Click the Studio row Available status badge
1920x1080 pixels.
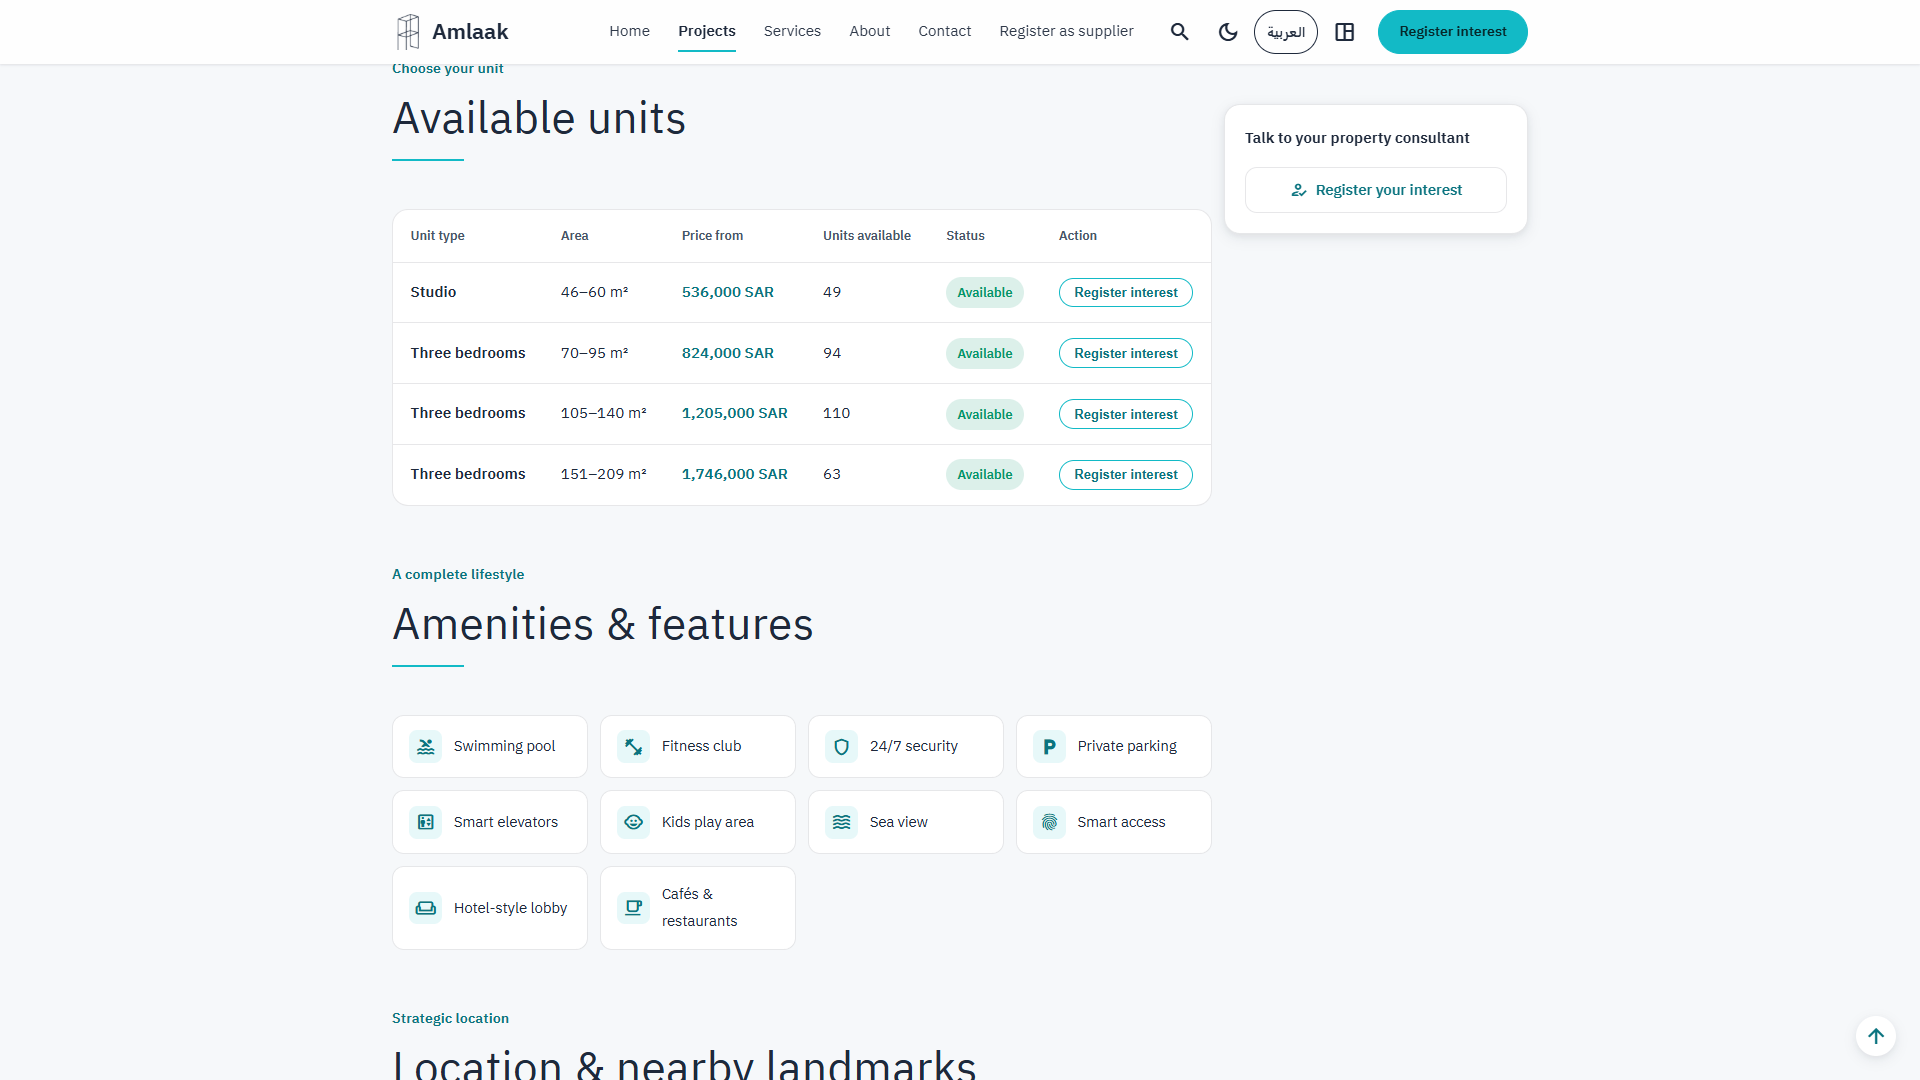click(x=985, y=292)
